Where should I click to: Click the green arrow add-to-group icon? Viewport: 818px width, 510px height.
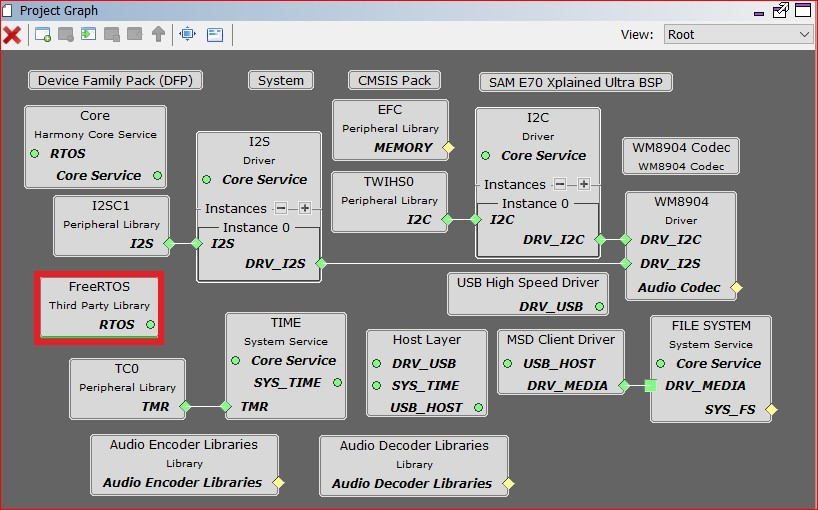tap(89, 35)
